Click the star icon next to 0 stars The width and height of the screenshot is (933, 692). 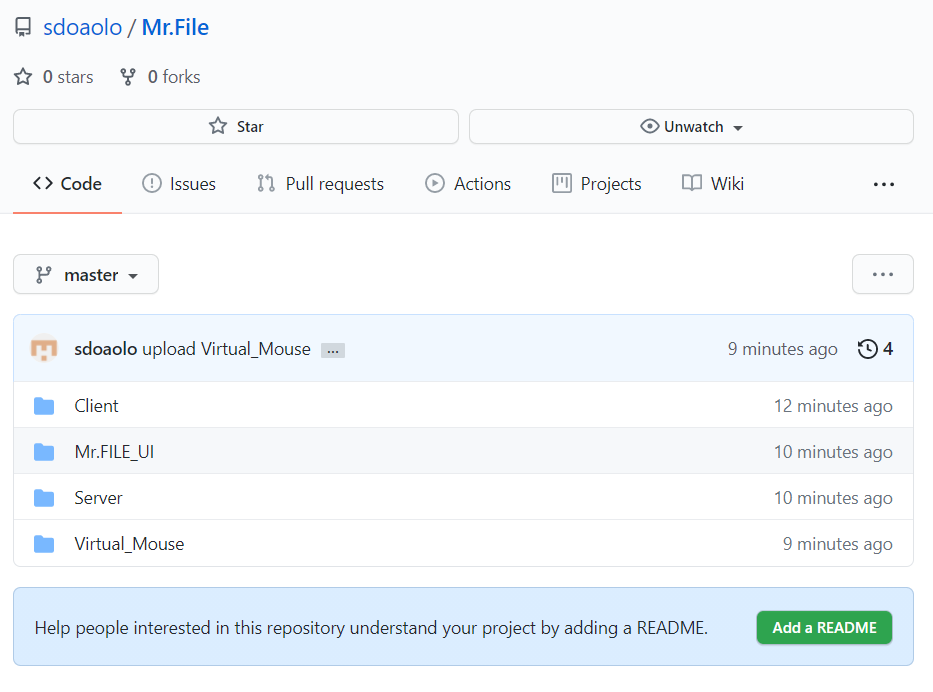[23, 77]
